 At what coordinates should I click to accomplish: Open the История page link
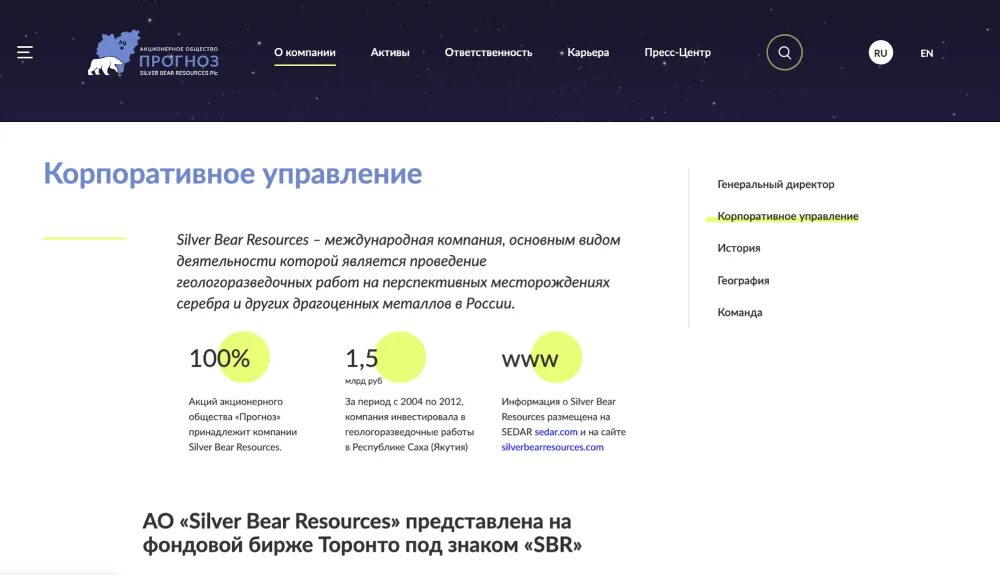click(739, 248)
